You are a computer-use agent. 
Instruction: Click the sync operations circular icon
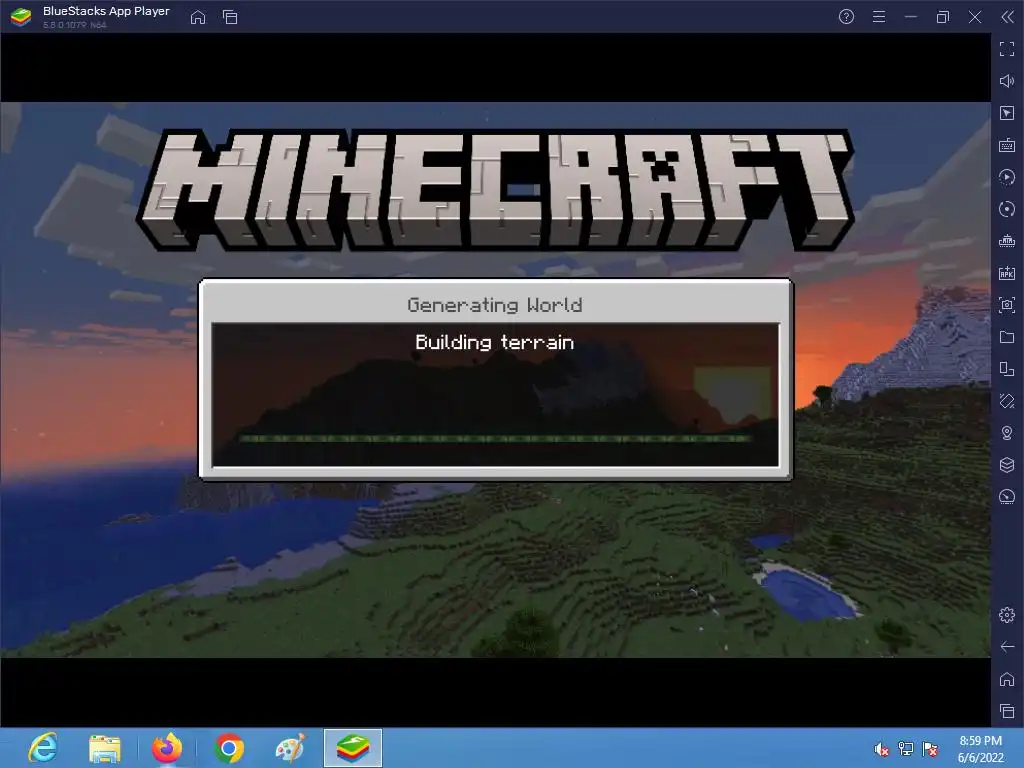coord(1007,209)
